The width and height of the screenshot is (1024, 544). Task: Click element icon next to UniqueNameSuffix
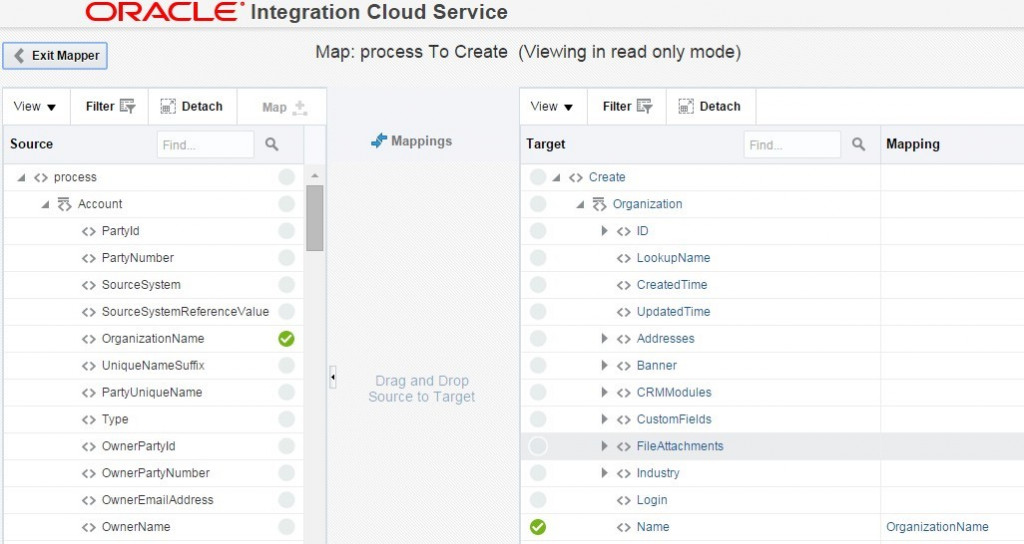pyautogui.click(x=89, y=366)
